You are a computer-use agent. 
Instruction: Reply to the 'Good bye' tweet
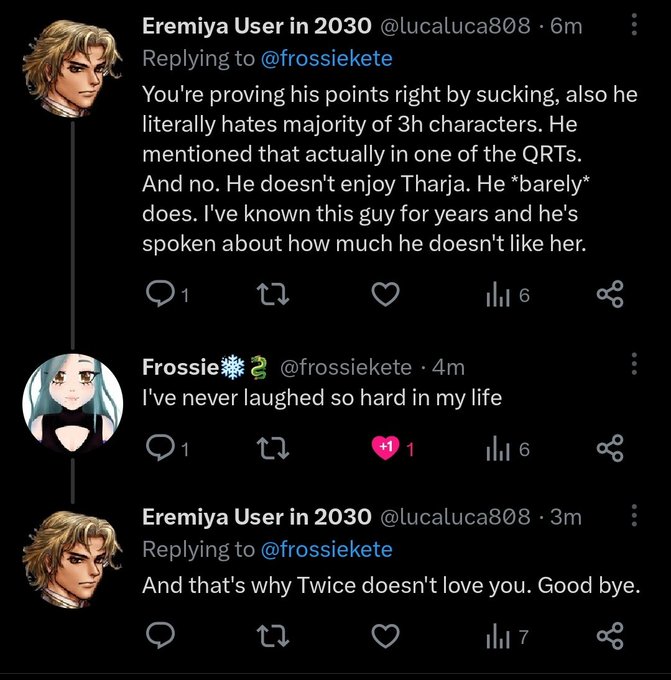click(160, 635)
